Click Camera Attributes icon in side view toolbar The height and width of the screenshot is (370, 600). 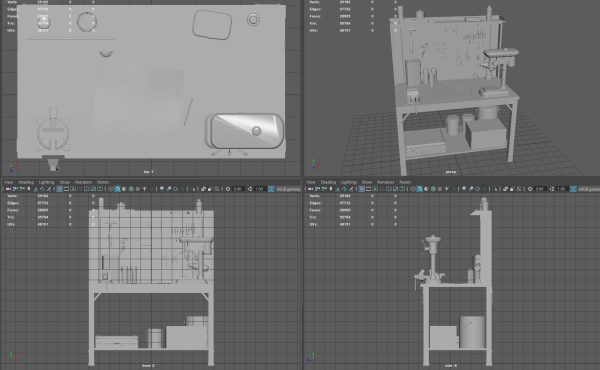pyautogui.click(x=323, y=189)
